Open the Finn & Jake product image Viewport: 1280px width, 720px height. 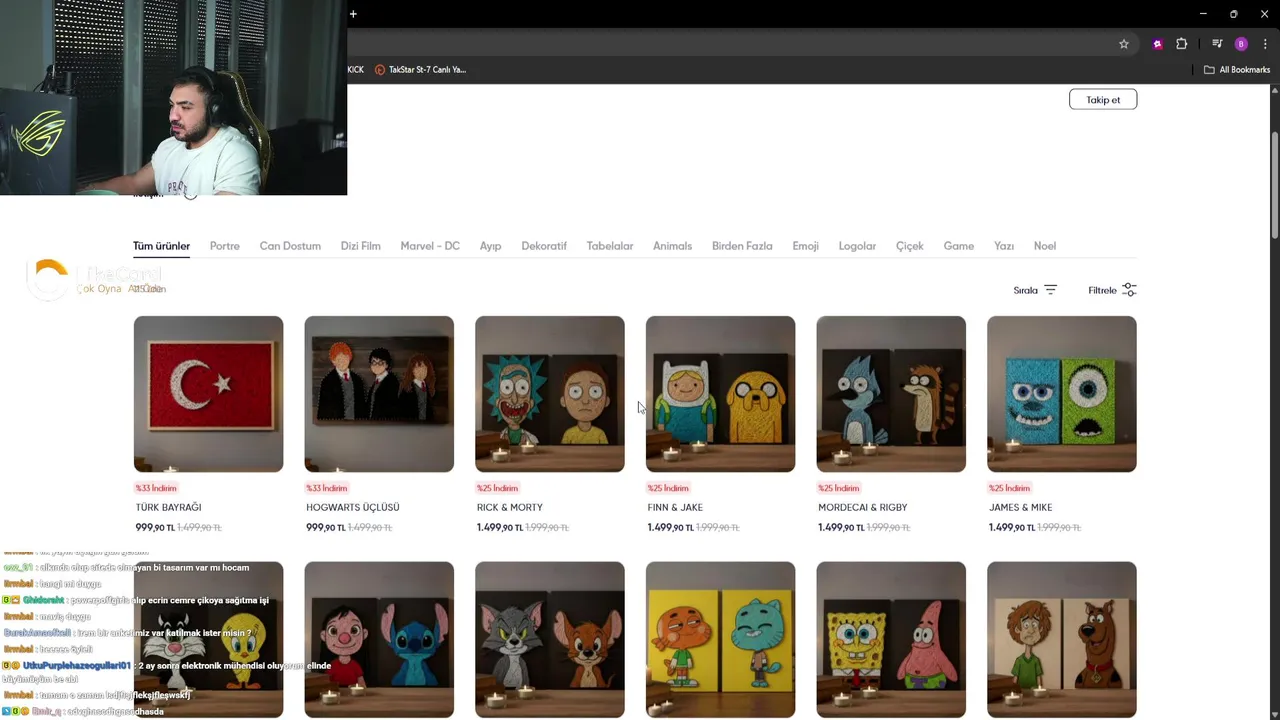click(x=720, y=394)
